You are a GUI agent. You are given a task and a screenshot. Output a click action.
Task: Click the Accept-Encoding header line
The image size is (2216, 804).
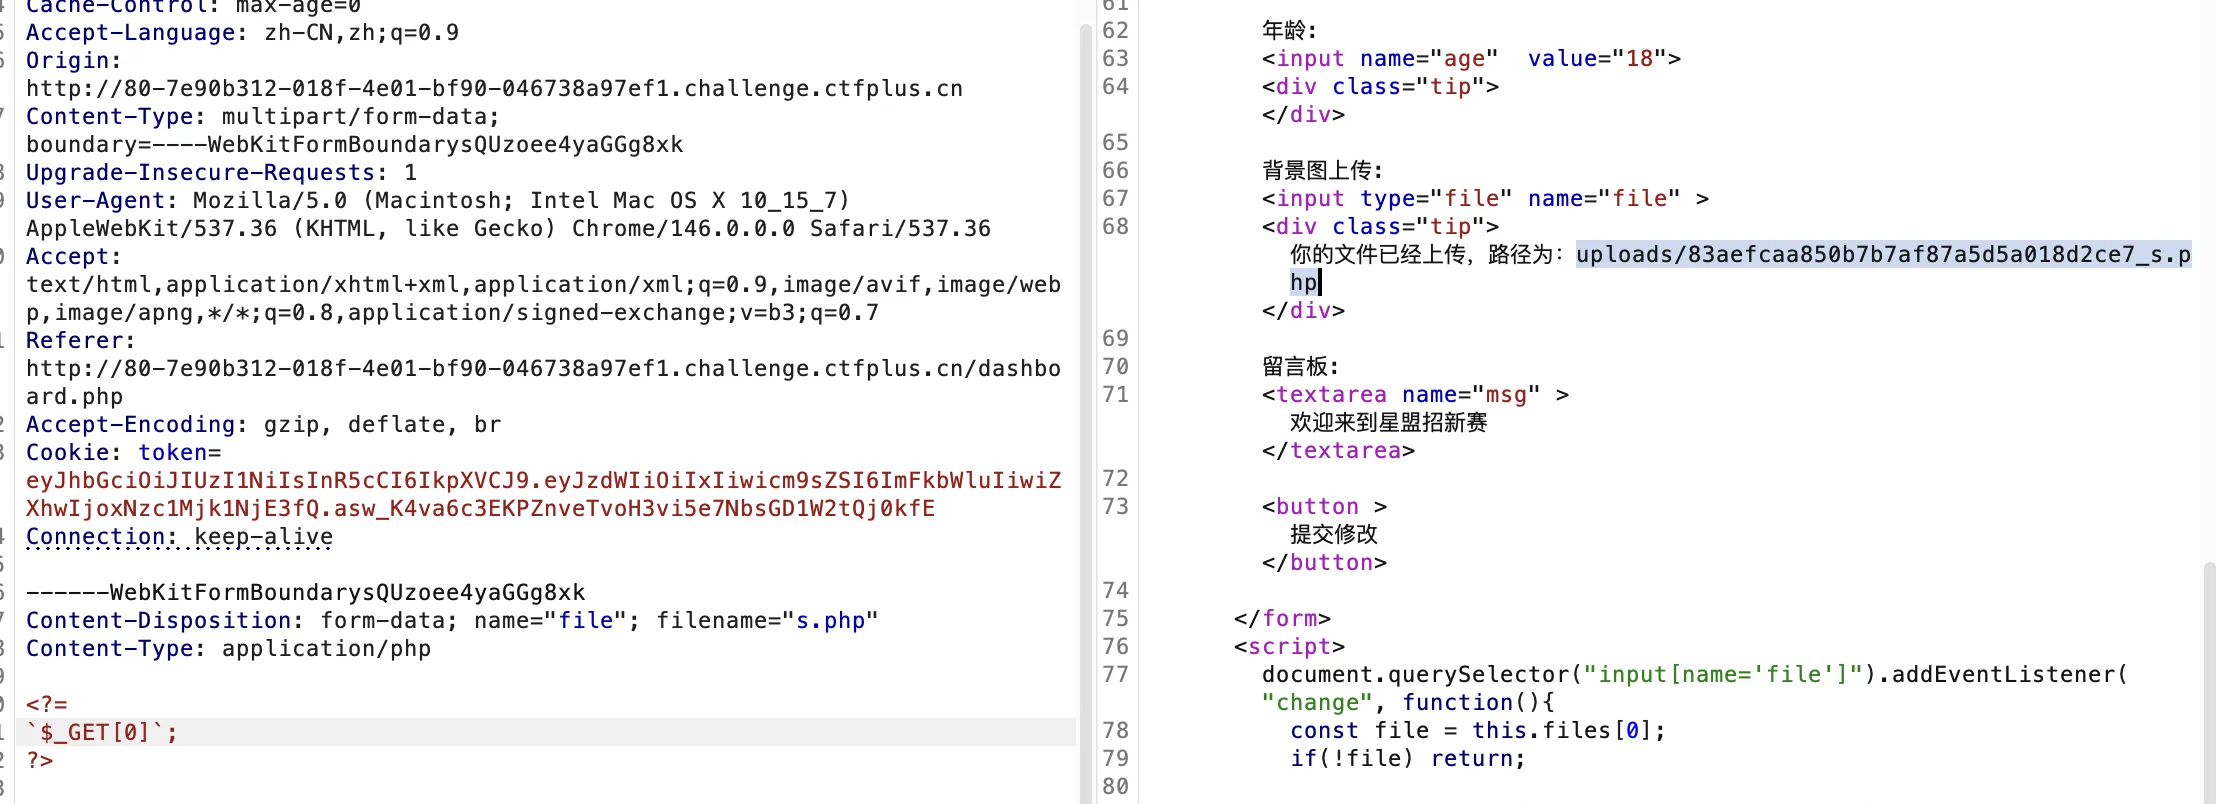click(263, 425)
